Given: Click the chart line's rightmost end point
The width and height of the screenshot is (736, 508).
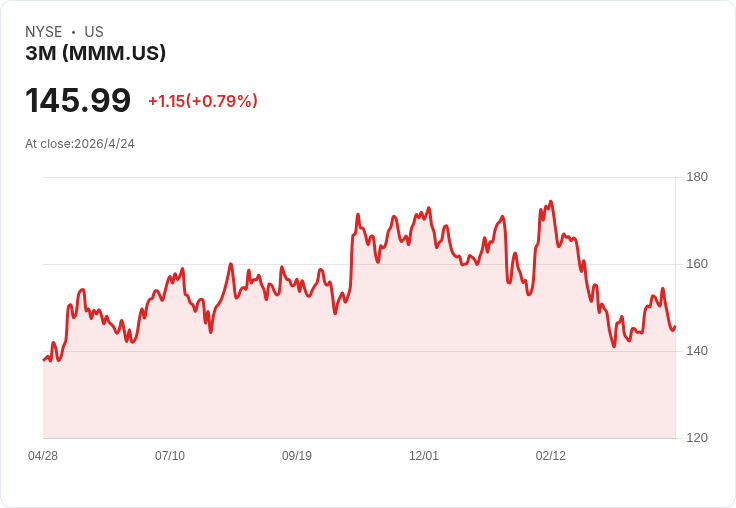Looking at the screenshot, I should click(x=675, y=327).
